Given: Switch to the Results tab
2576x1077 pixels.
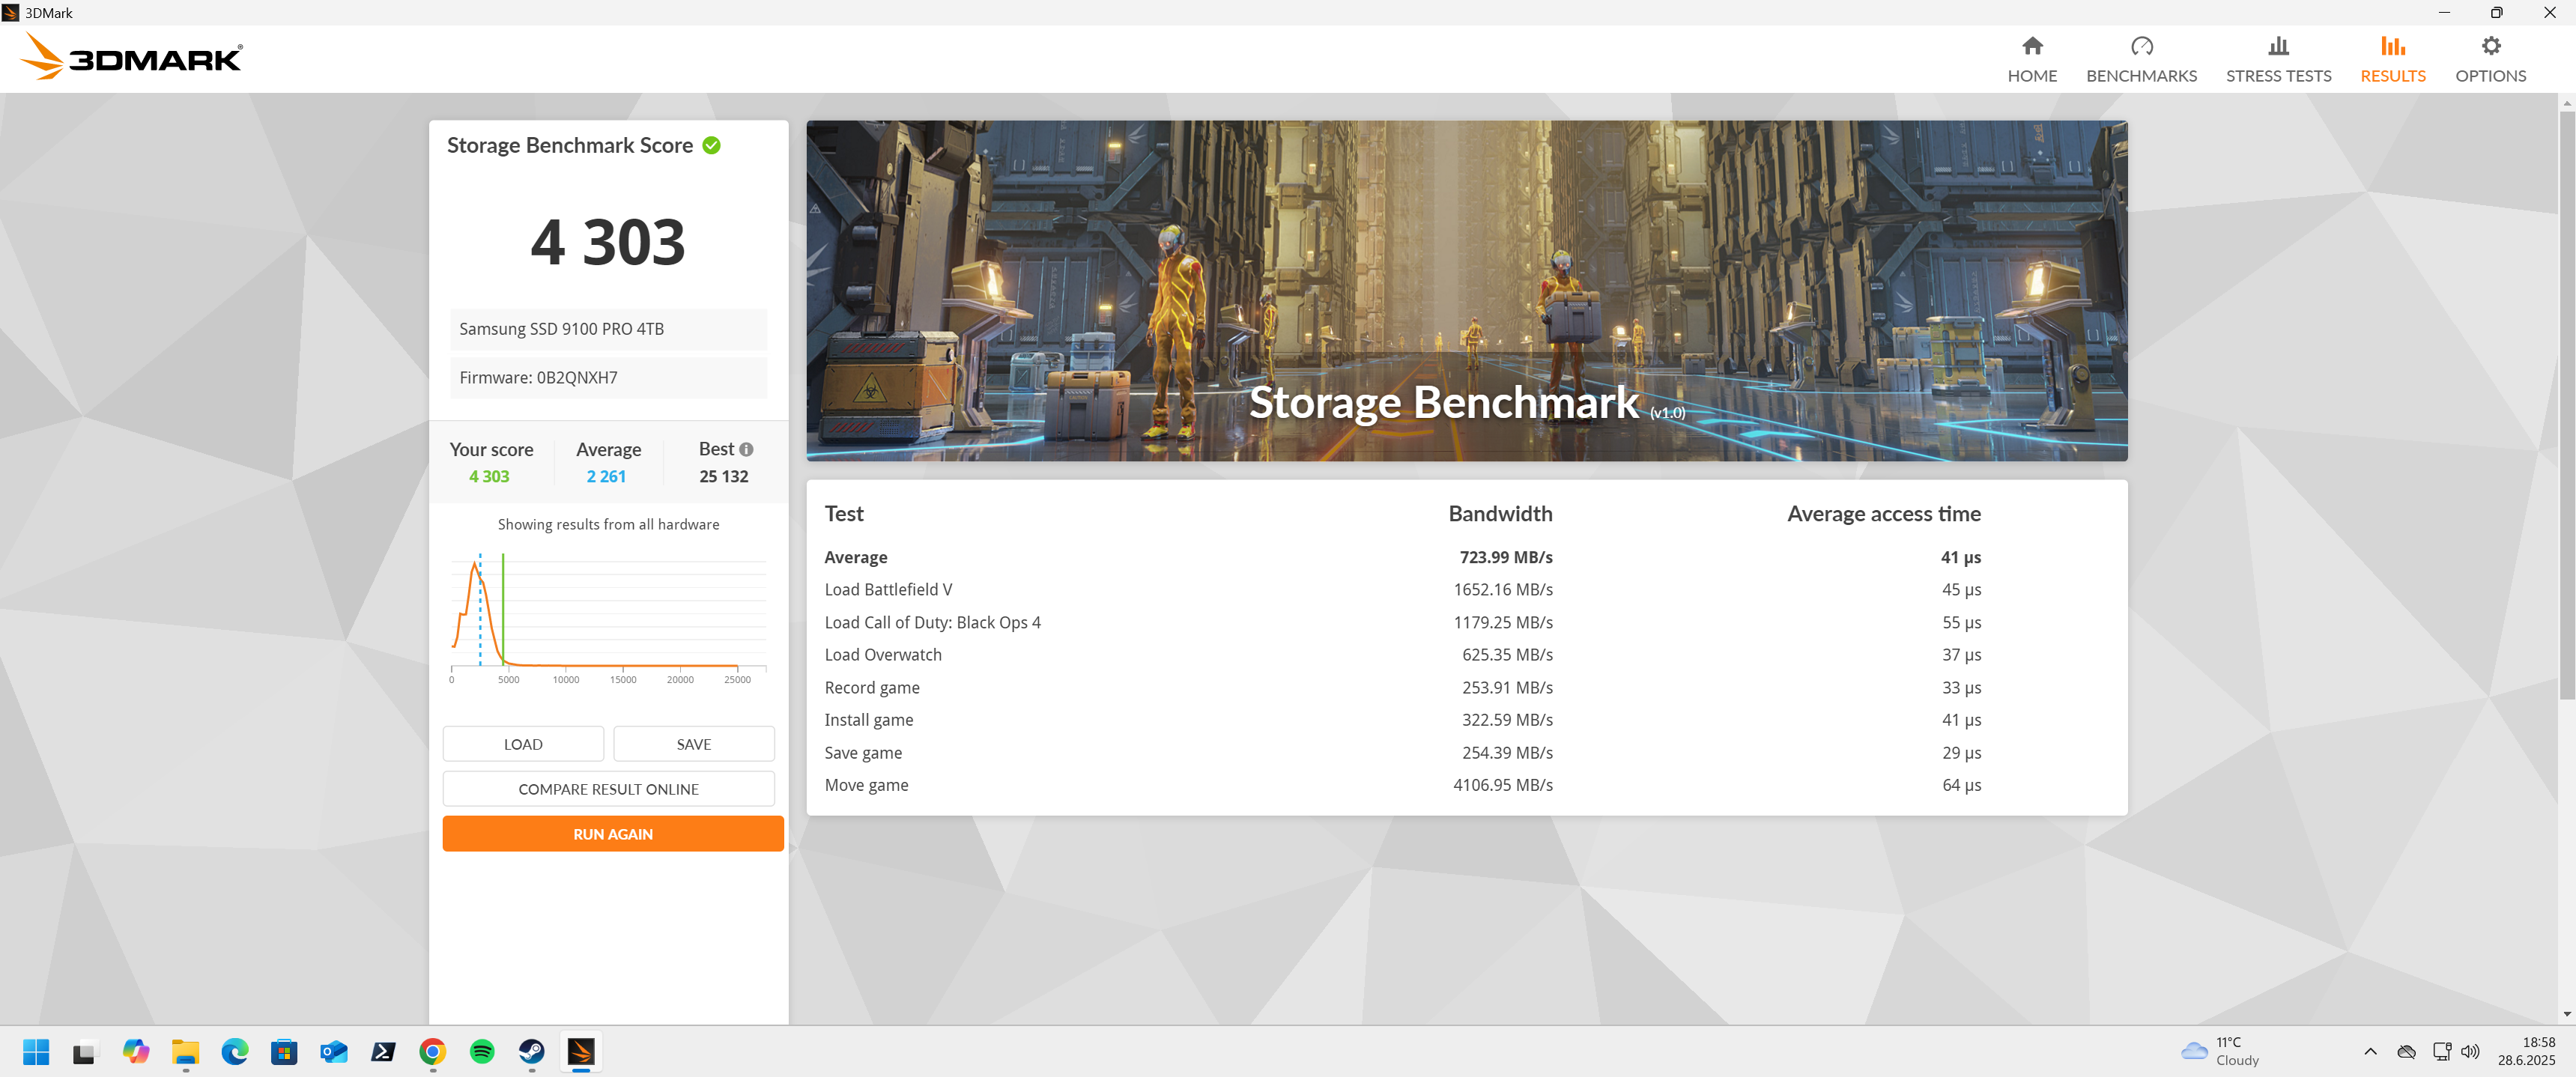Looking at the screenshot, I should click(2392, 59).
